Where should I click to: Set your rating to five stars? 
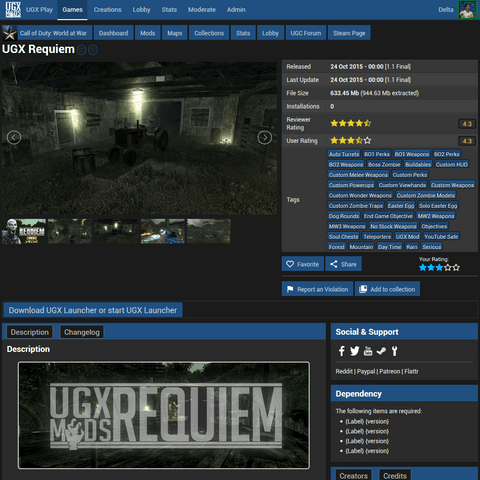456,267
